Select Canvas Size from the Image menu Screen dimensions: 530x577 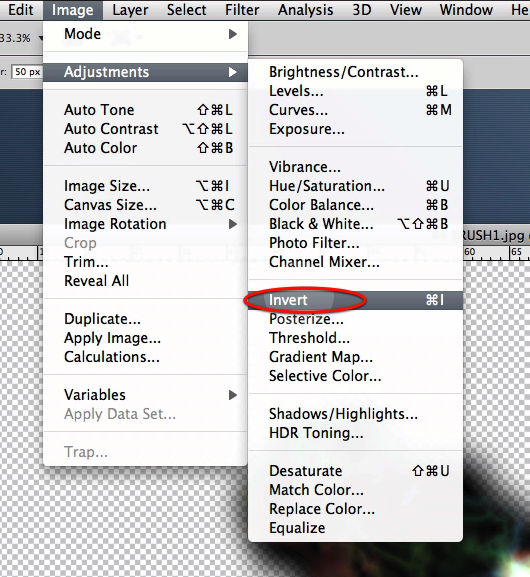click(x=145, y=205)
